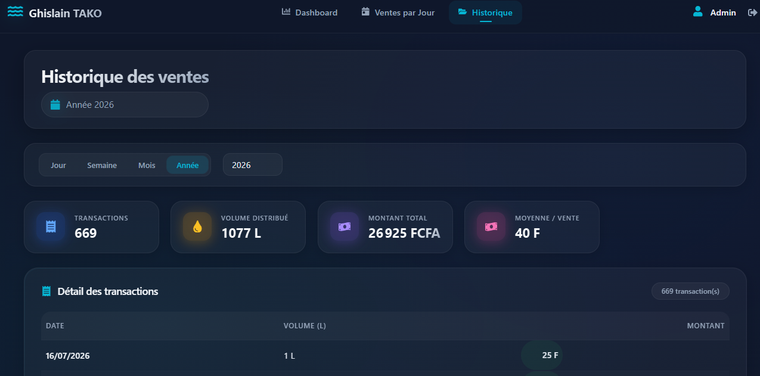This screenshot has width=760, height=376.
Task: Open the 2026 year selector field
Action: (x=253, y=165)
